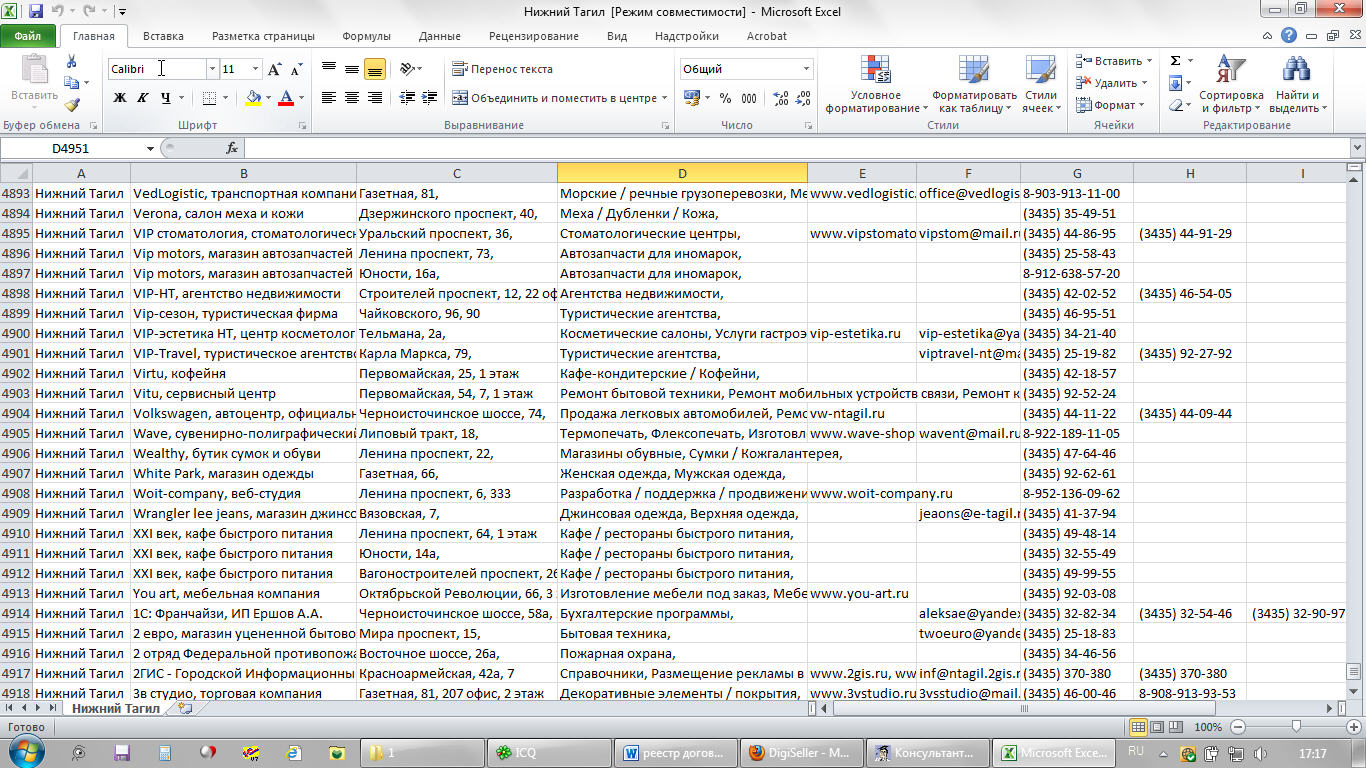
Task: Click the text orientation icon
Action: [408, 69]
